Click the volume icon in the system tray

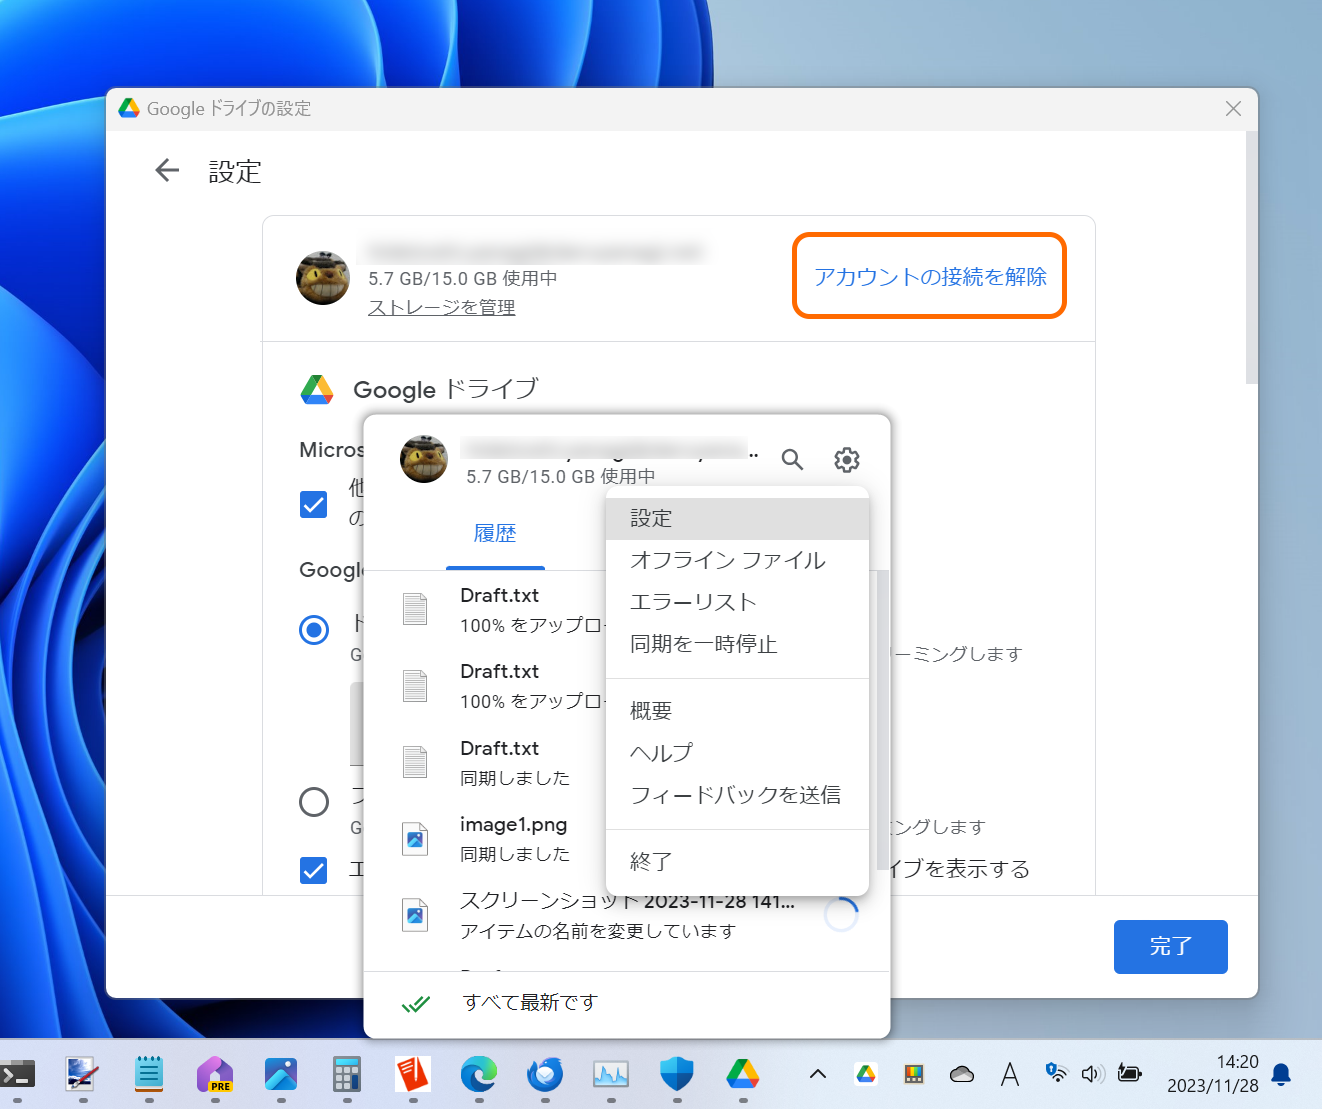click(1092, 1073)
